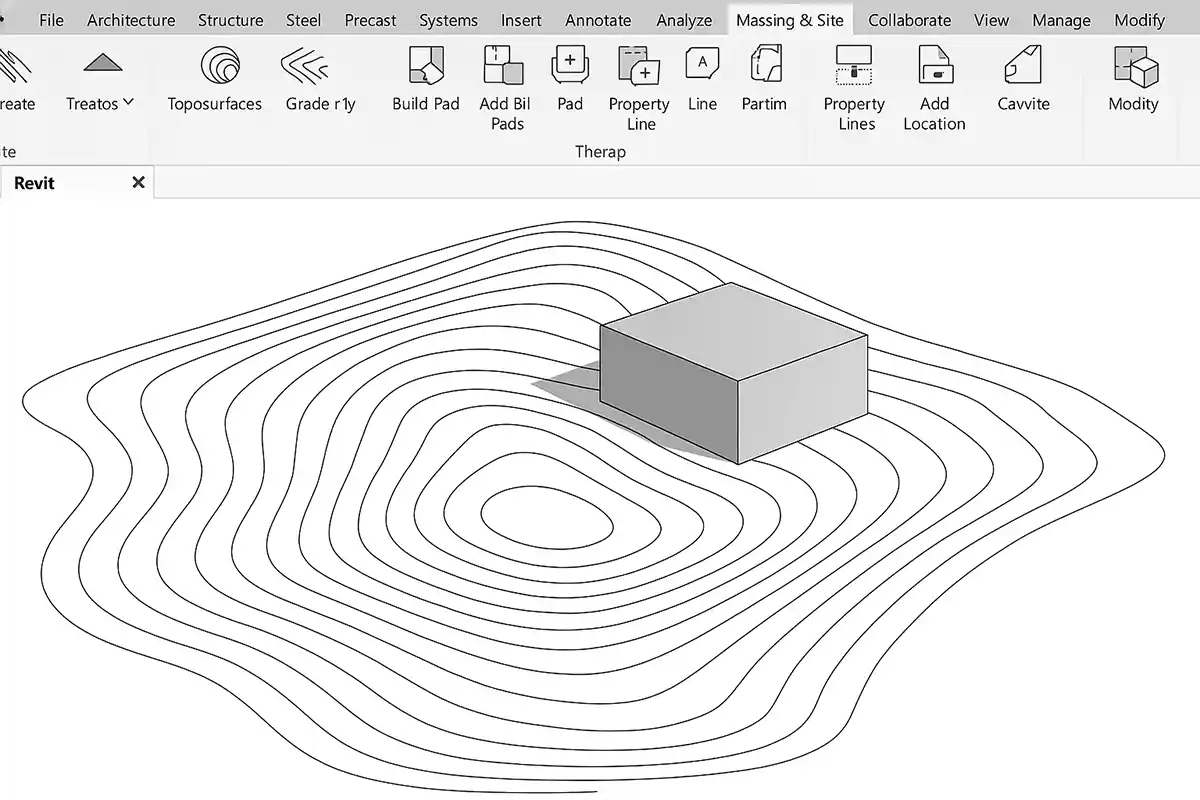Click the Toposurfaces tool icon
This screenshot has width=1200, height=800.
click(219, 67)
